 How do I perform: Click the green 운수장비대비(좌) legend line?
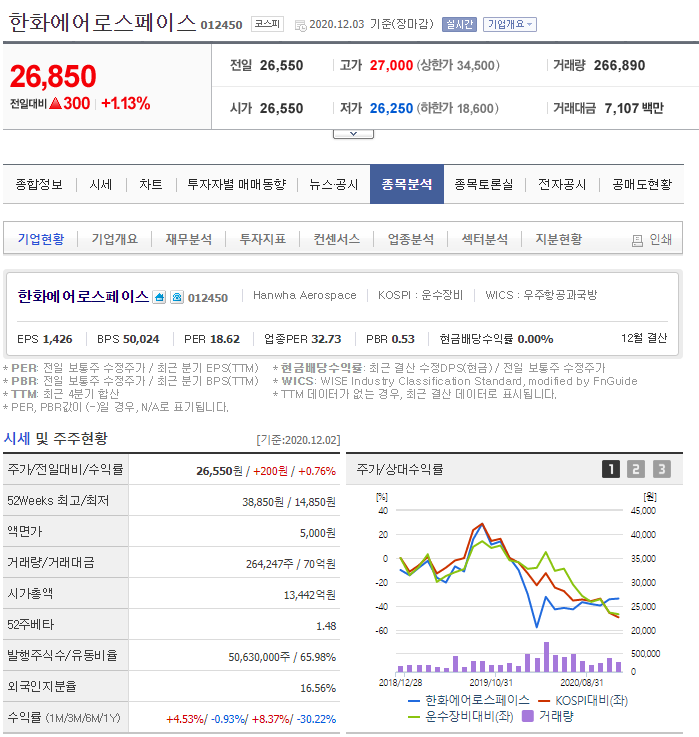pos(414,717)
